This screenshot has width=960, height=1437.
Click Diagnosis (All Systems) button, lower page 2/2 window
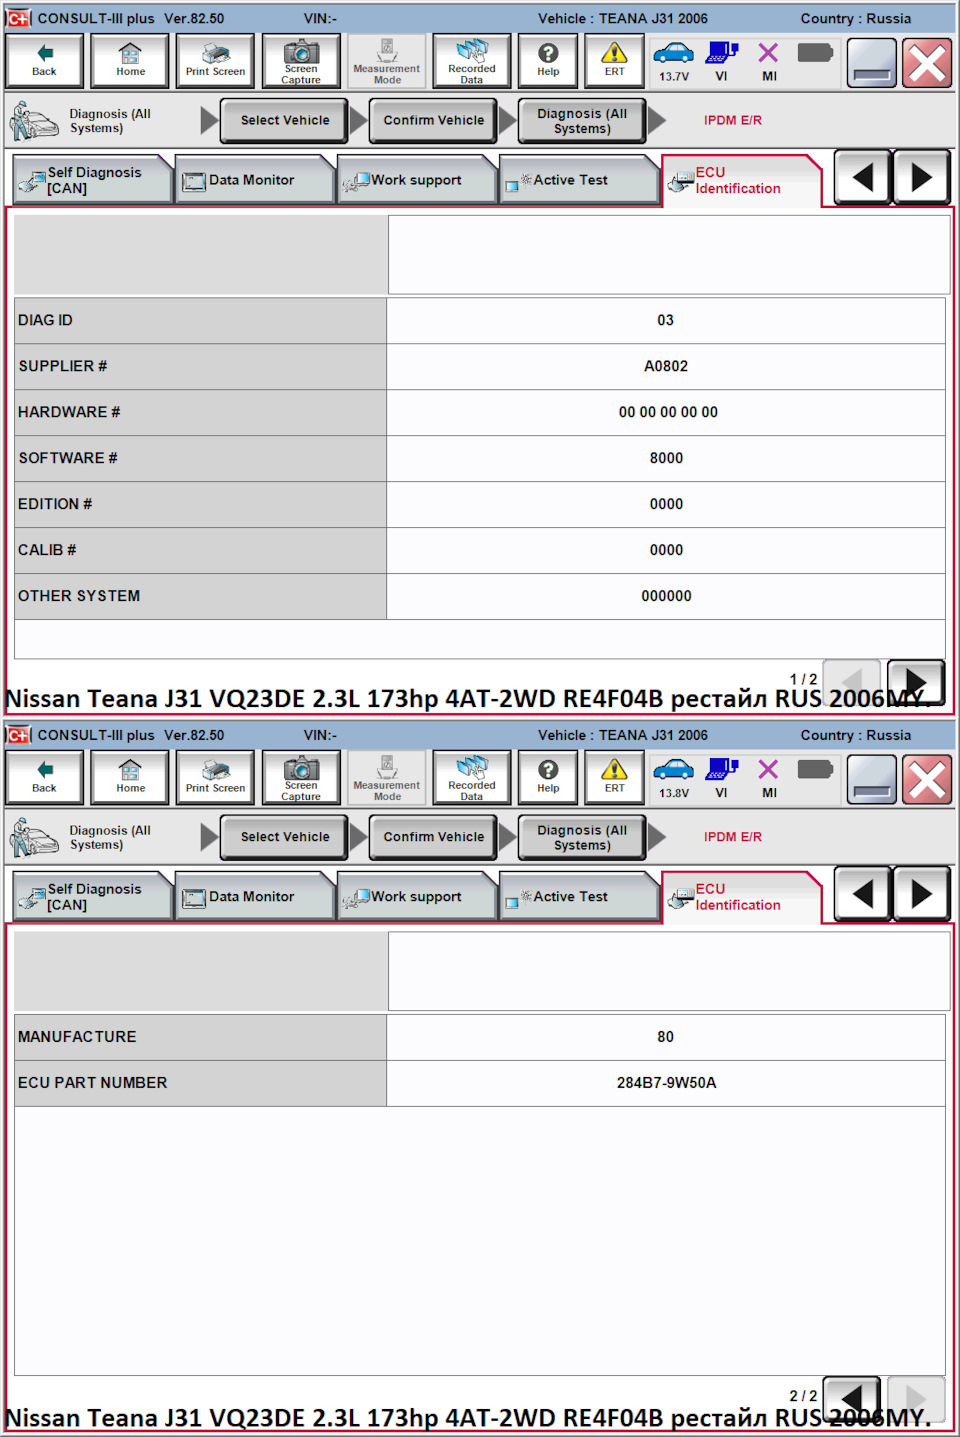(x=582, y=837)
